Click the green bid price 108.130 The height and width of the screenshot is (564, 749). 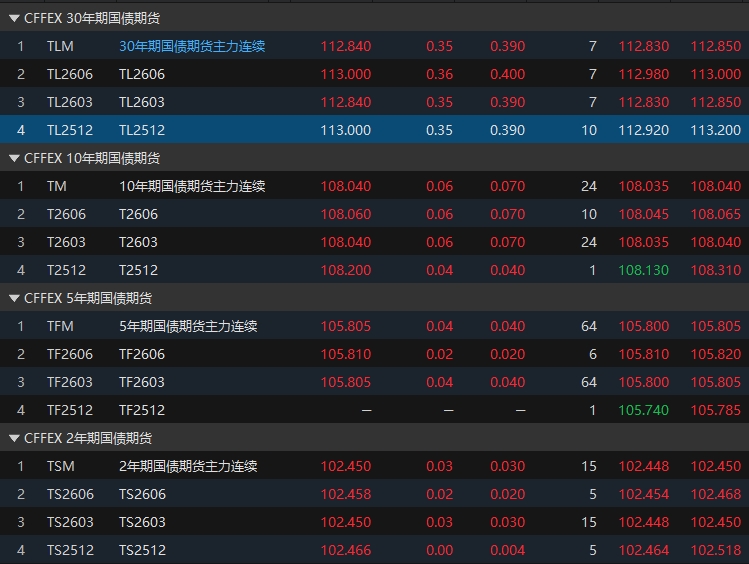644,270
